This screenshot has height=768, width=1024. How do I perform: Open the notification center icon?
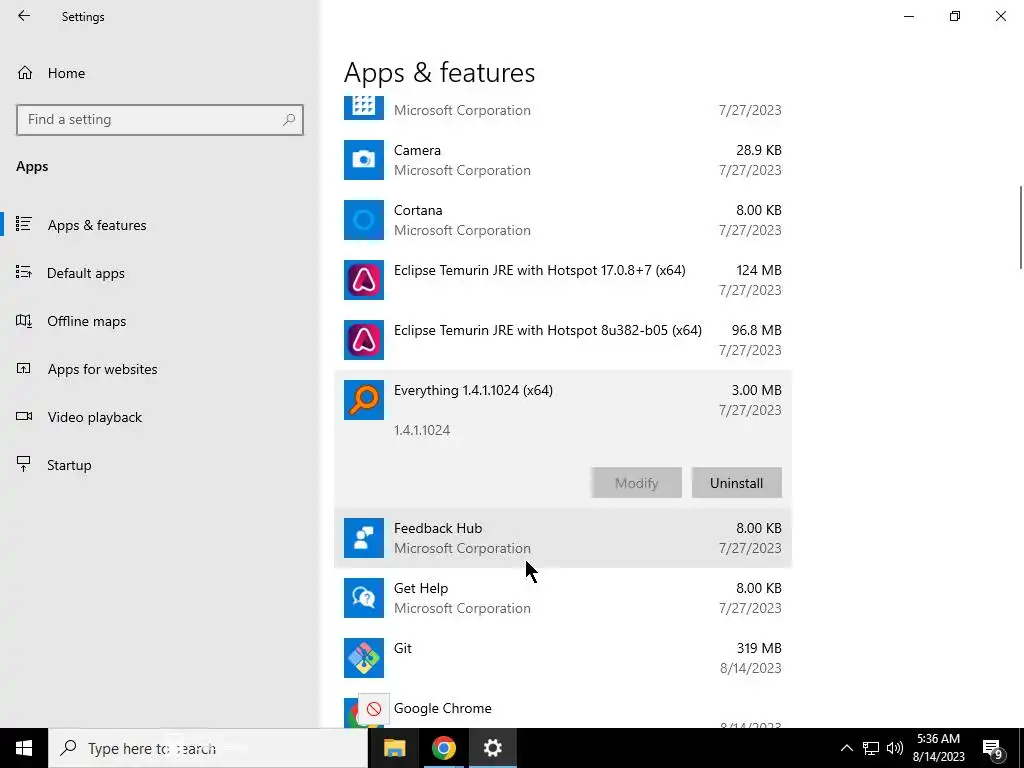993,749
